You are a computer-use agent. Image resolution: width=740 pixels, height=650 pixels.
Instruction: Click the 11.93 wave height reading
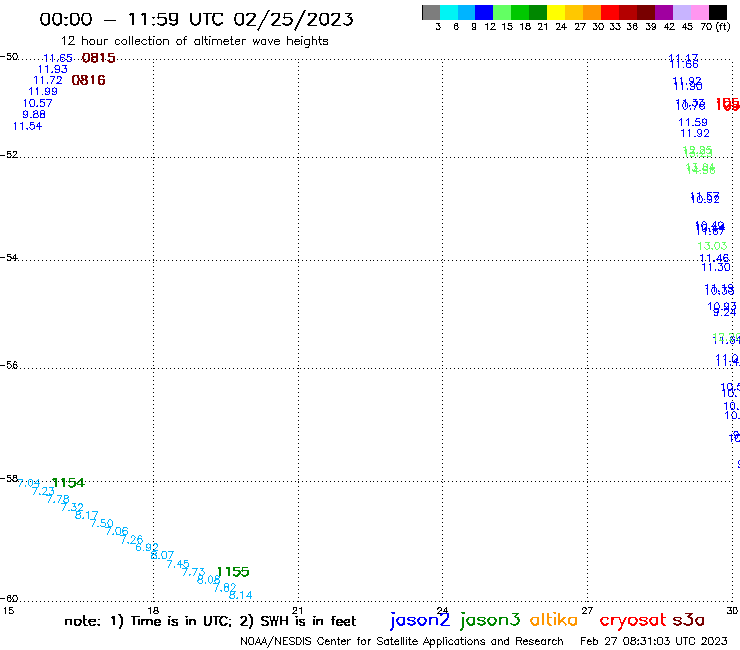[x=53, y=69]
